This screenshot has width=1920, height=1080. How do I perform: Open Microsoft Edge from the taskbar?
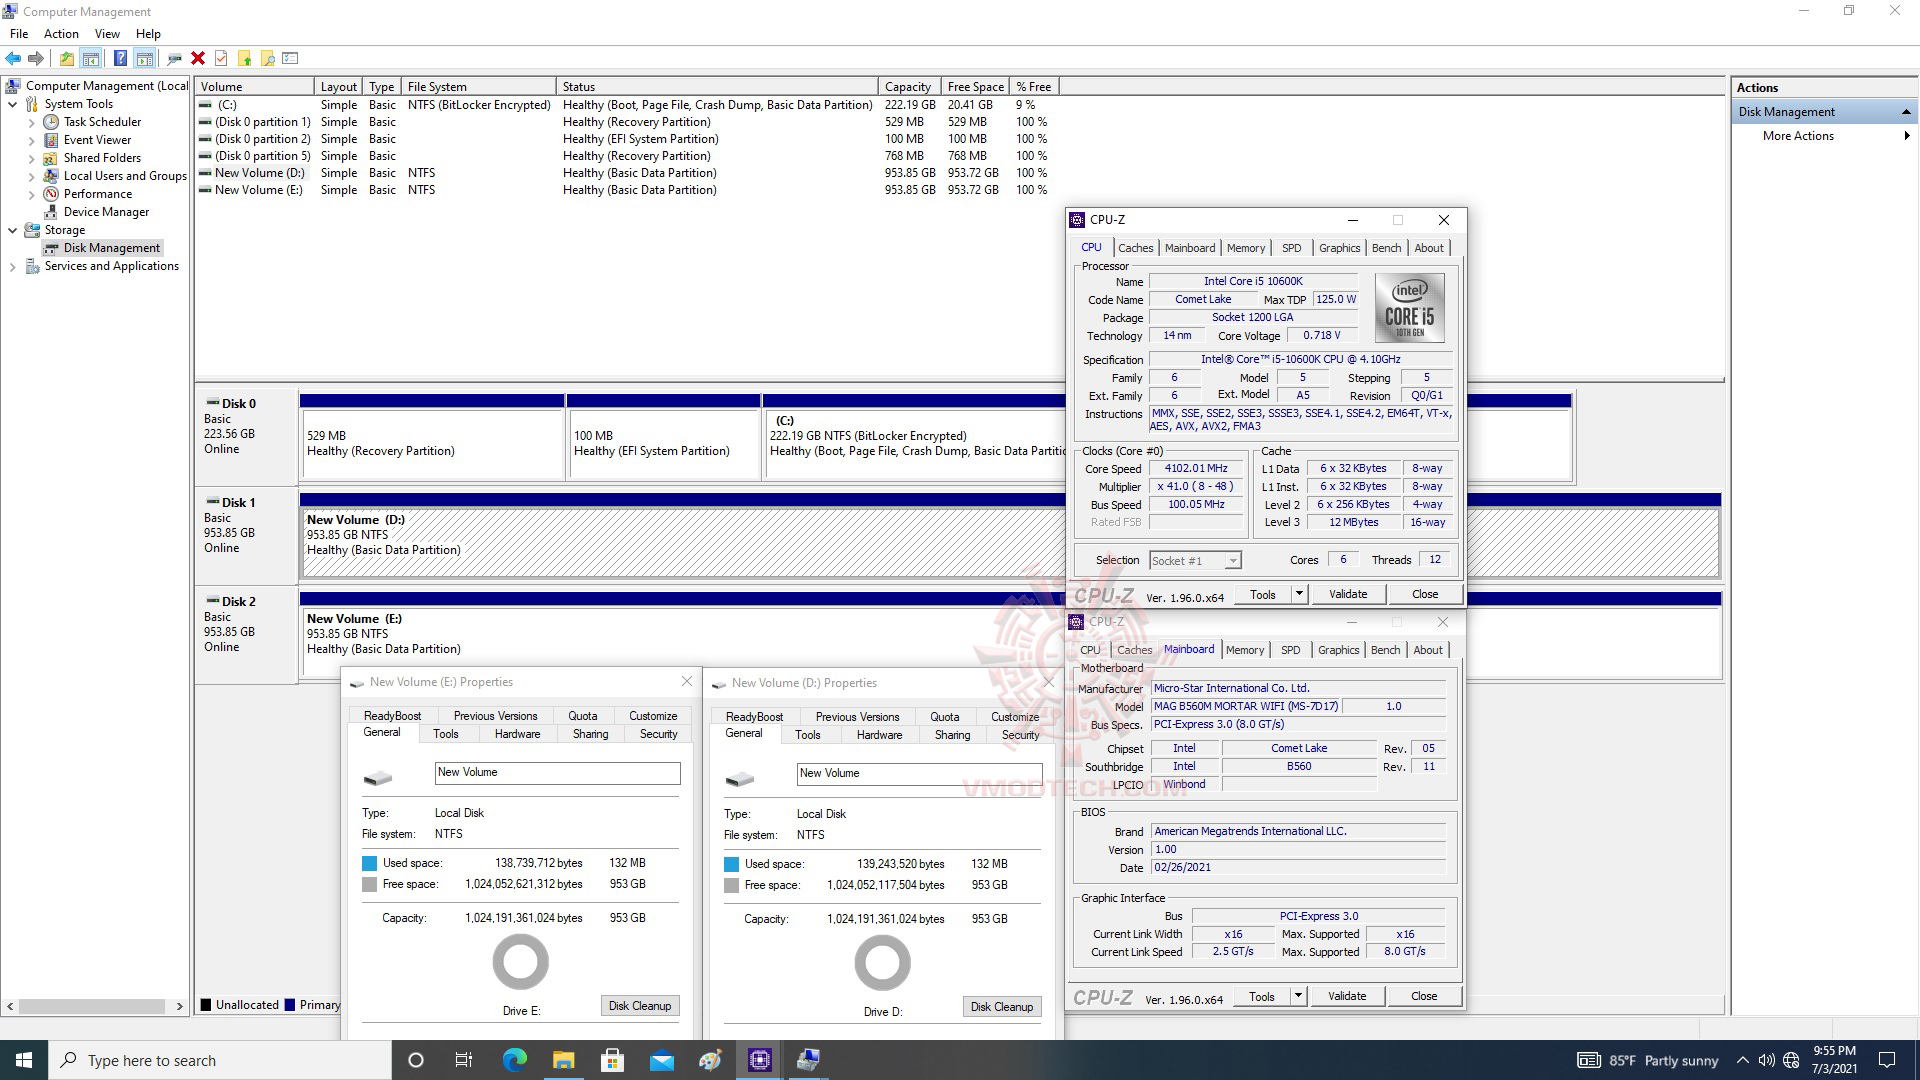coord(514,1059)
